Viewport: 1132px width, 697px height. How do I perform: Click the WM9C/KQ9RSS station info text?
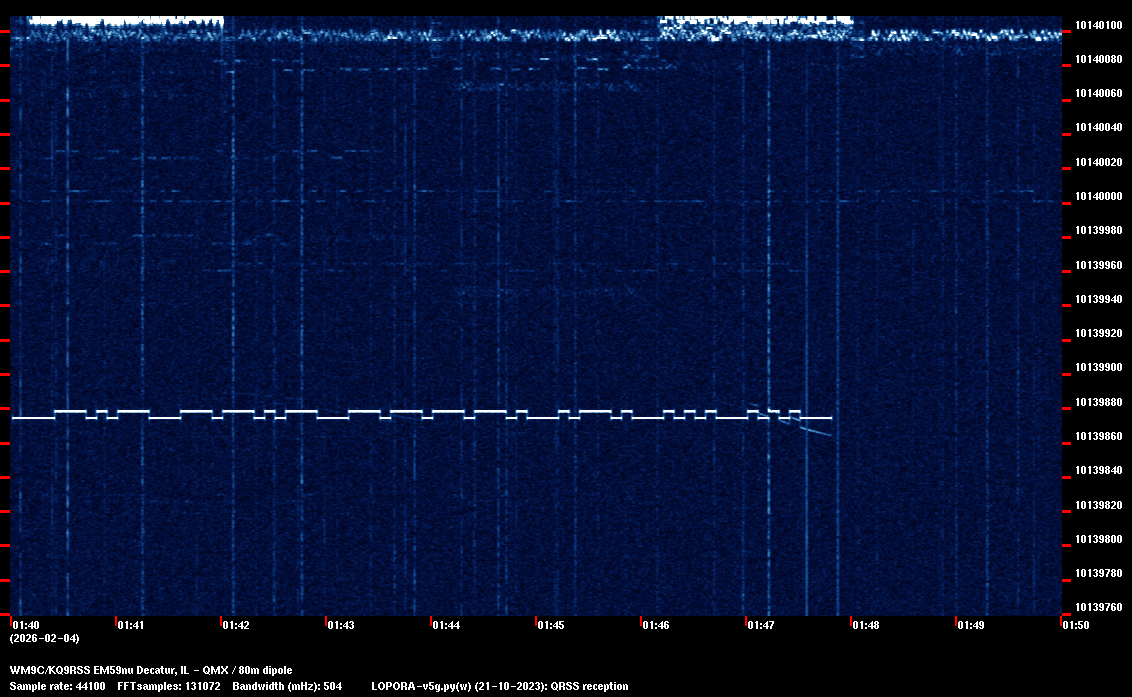[151, 670]
